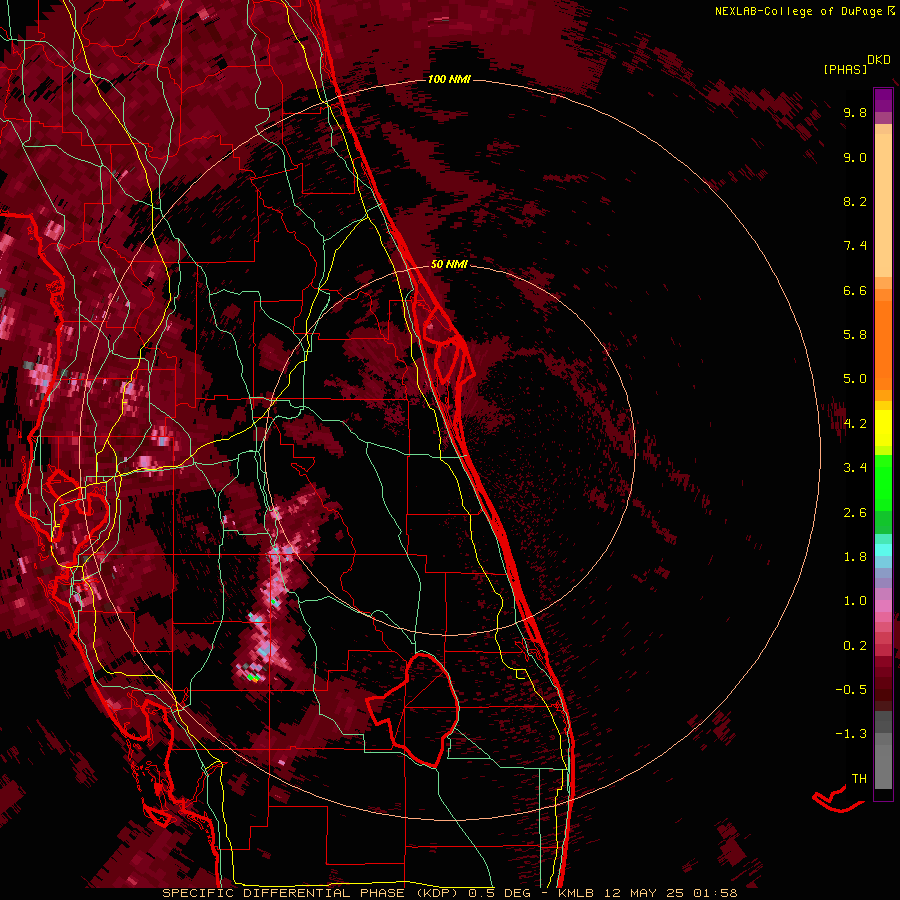Select the 9.0 legend value
Screen dimensions: 900x900
855,157
